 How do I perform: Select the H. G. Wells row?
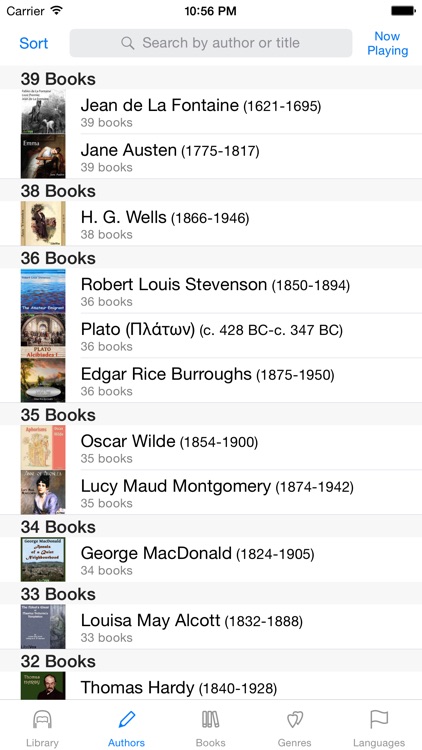point(211,223)
